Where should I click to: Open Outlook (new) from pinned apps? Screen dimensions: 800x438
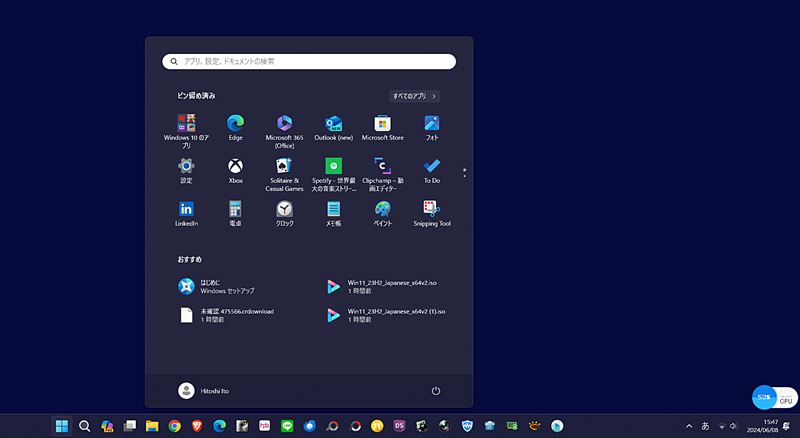[333, 124]
